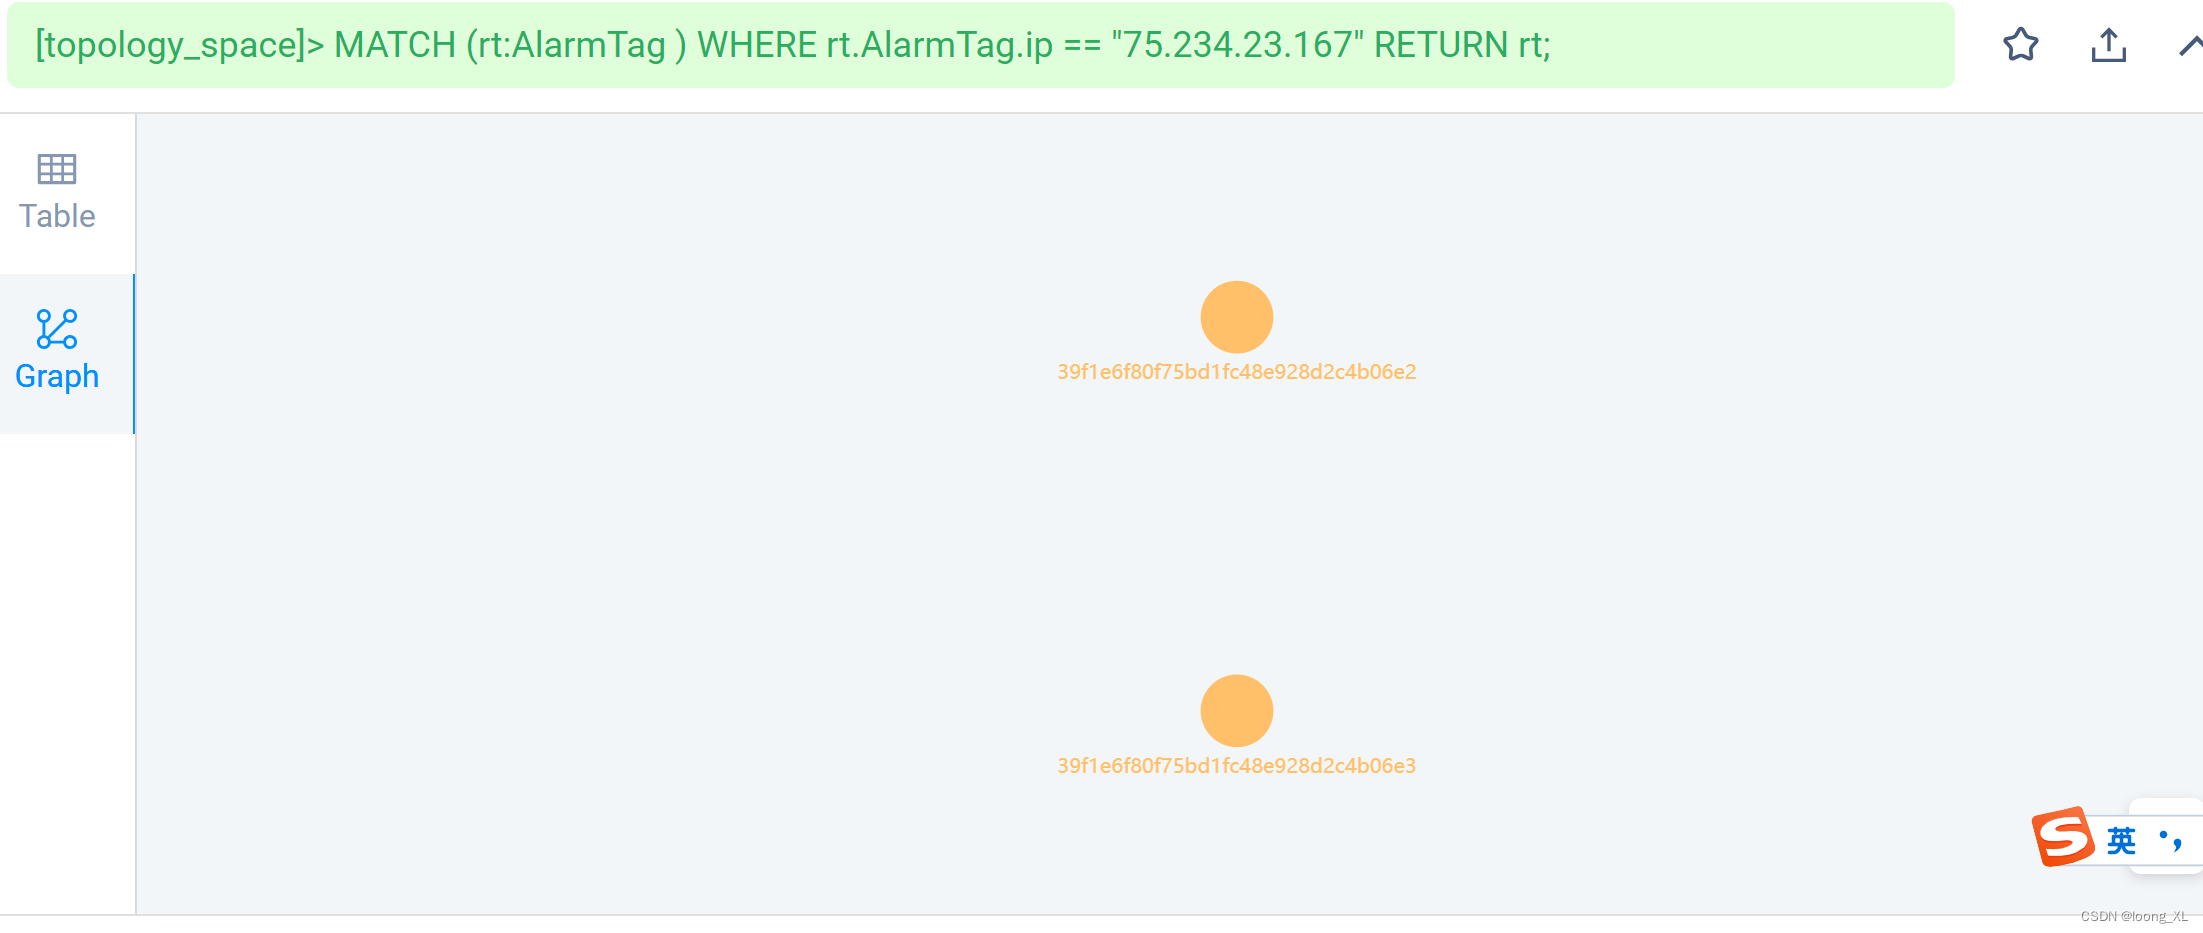Image resolution: width=2203 pixels, height=933 pixels.
Task: Toggle the 英 input language mode
Action: pos(2120,840)
